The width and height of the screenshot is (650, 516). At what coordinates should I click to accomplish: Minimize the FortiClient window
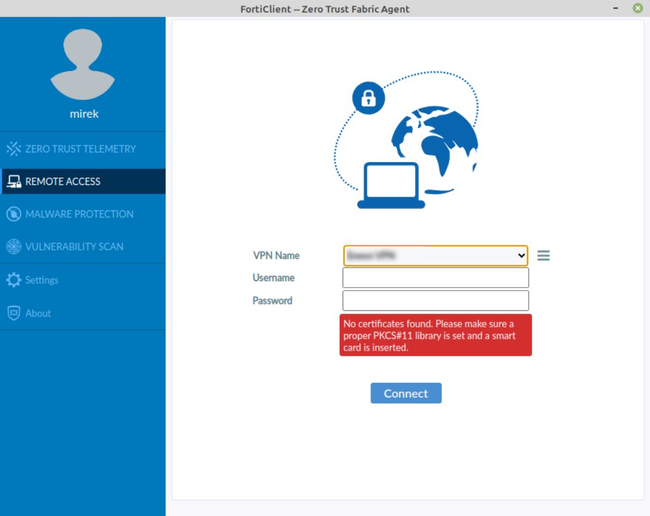pyautogui.click(x=616, y=8)
